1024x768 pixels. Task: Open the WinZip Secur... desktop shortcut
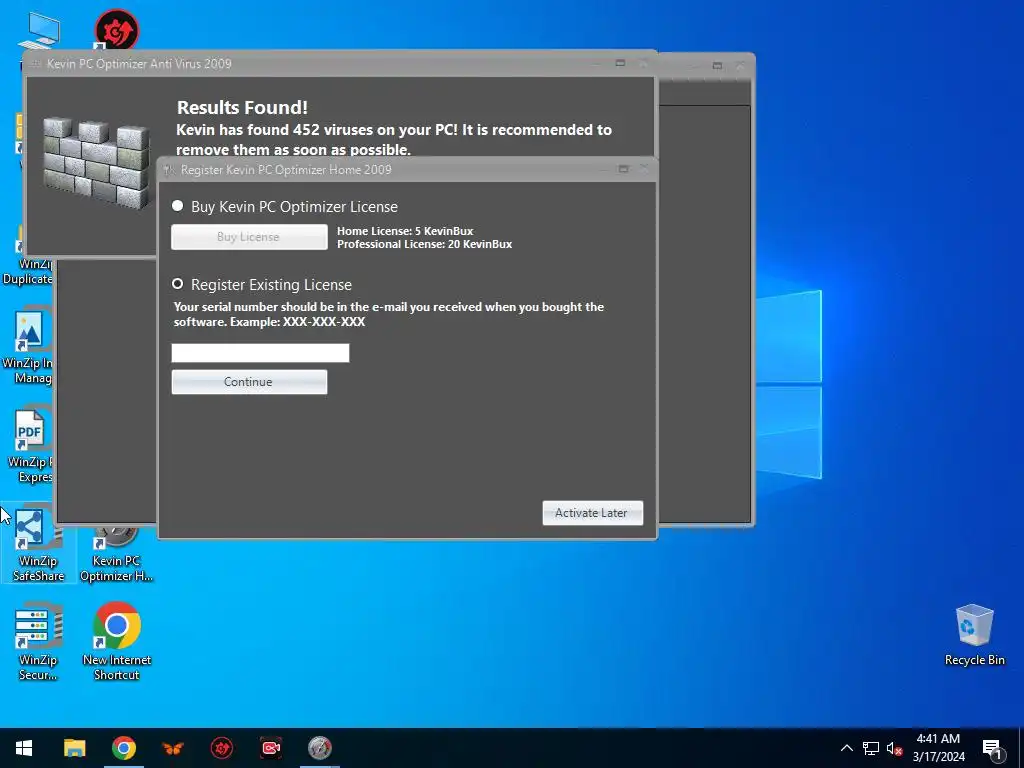[x=39, y=643]
